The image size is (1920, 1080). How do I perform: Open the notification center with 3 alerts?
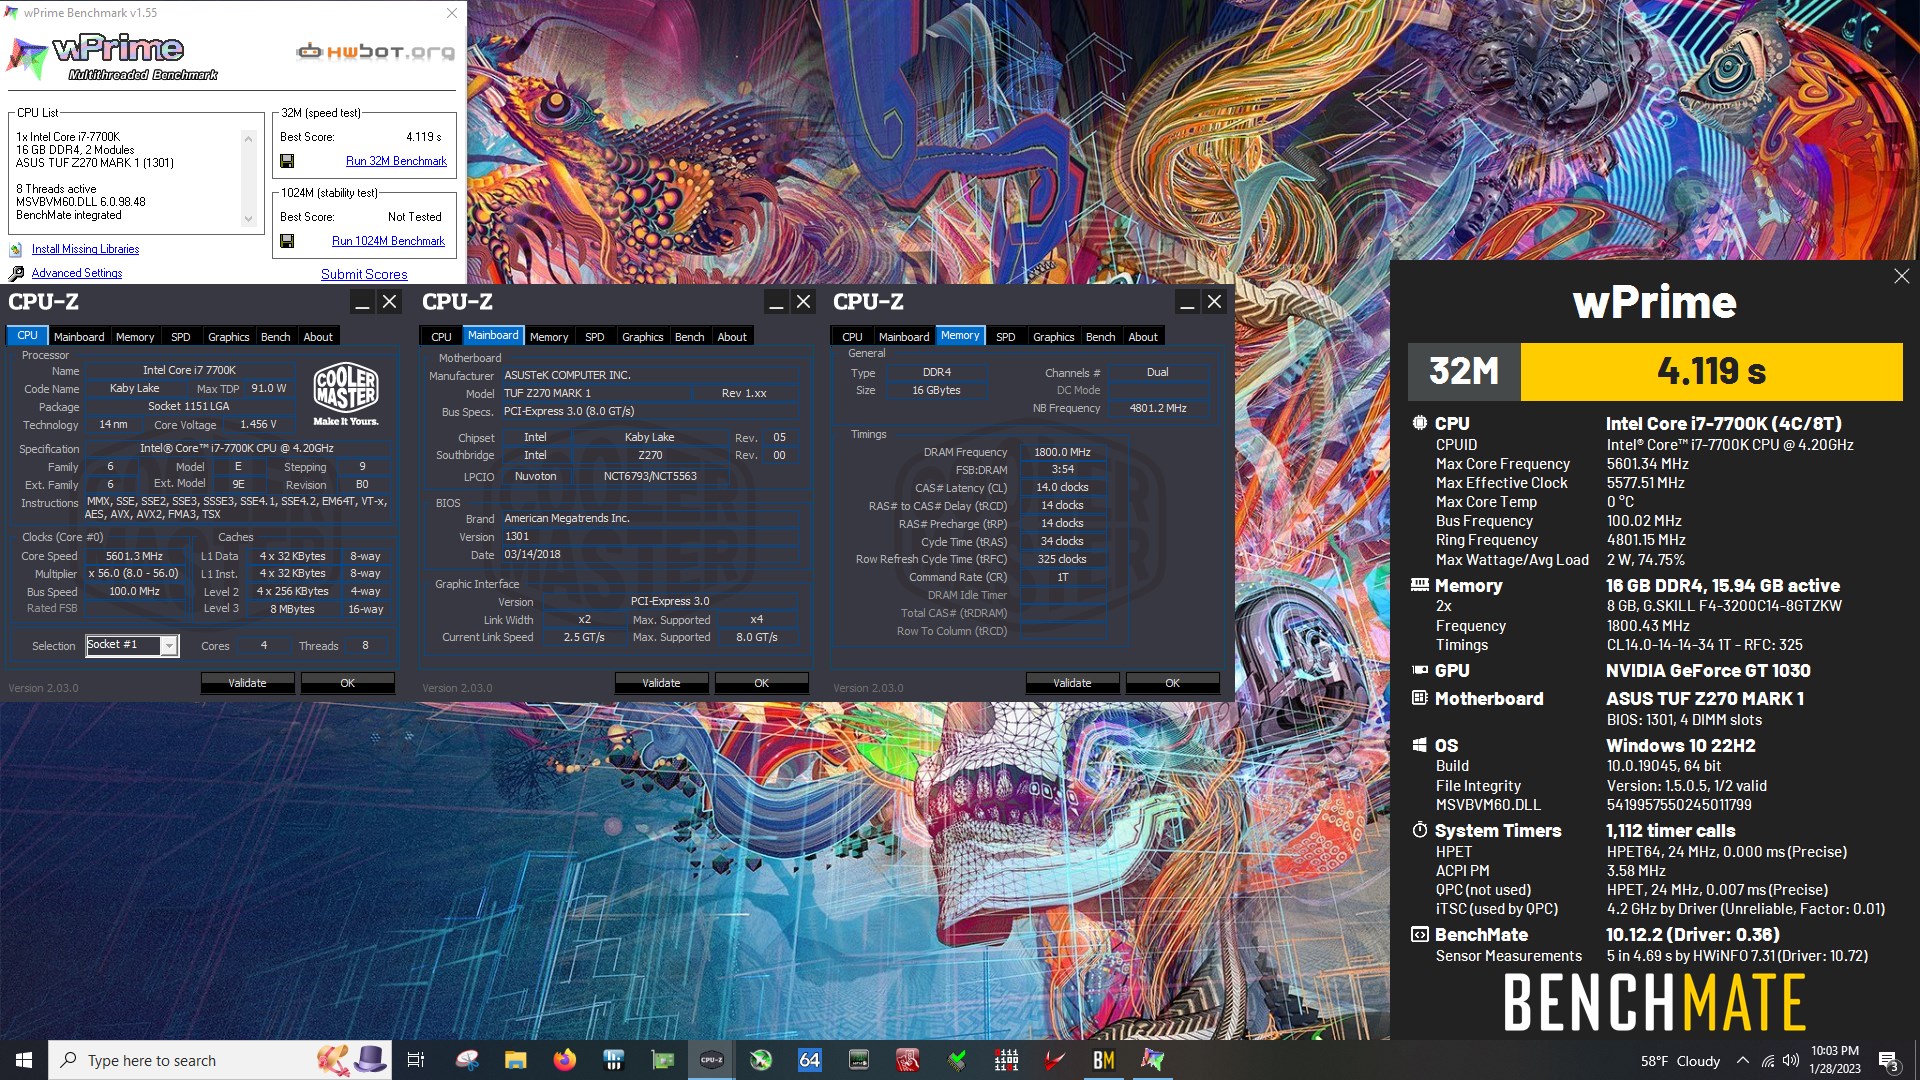point(1888,1061)
